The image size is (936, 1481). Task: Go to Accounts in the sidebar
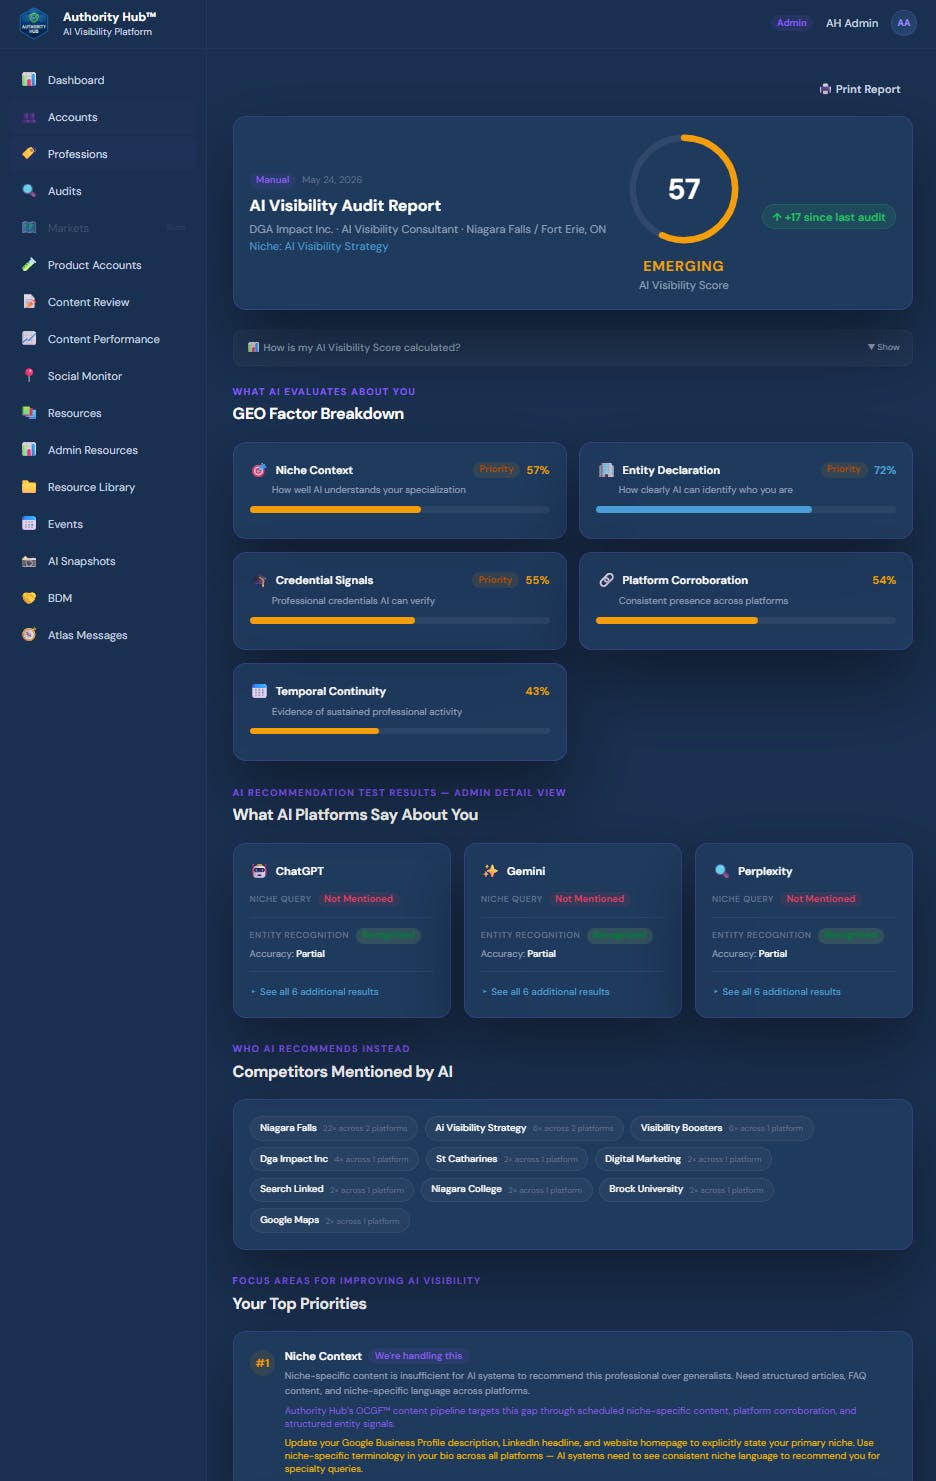(103, 117)
